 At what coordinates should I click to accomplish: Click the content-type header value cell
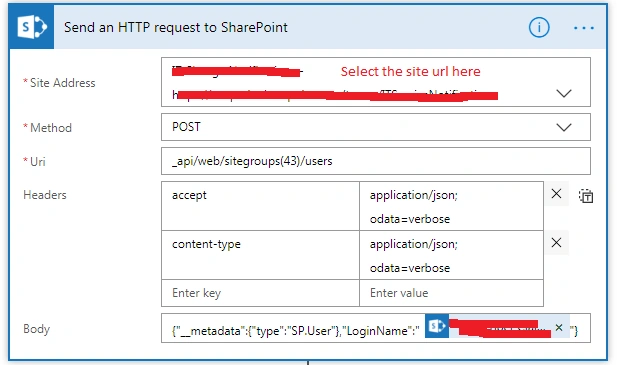point(451,255)
